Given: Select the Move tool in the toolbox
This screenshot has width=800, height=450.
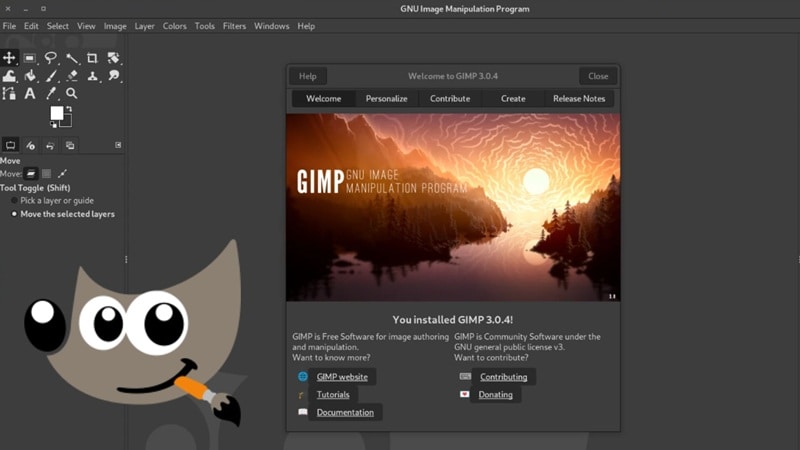Looking at the screenshot, I should point(9,58).
